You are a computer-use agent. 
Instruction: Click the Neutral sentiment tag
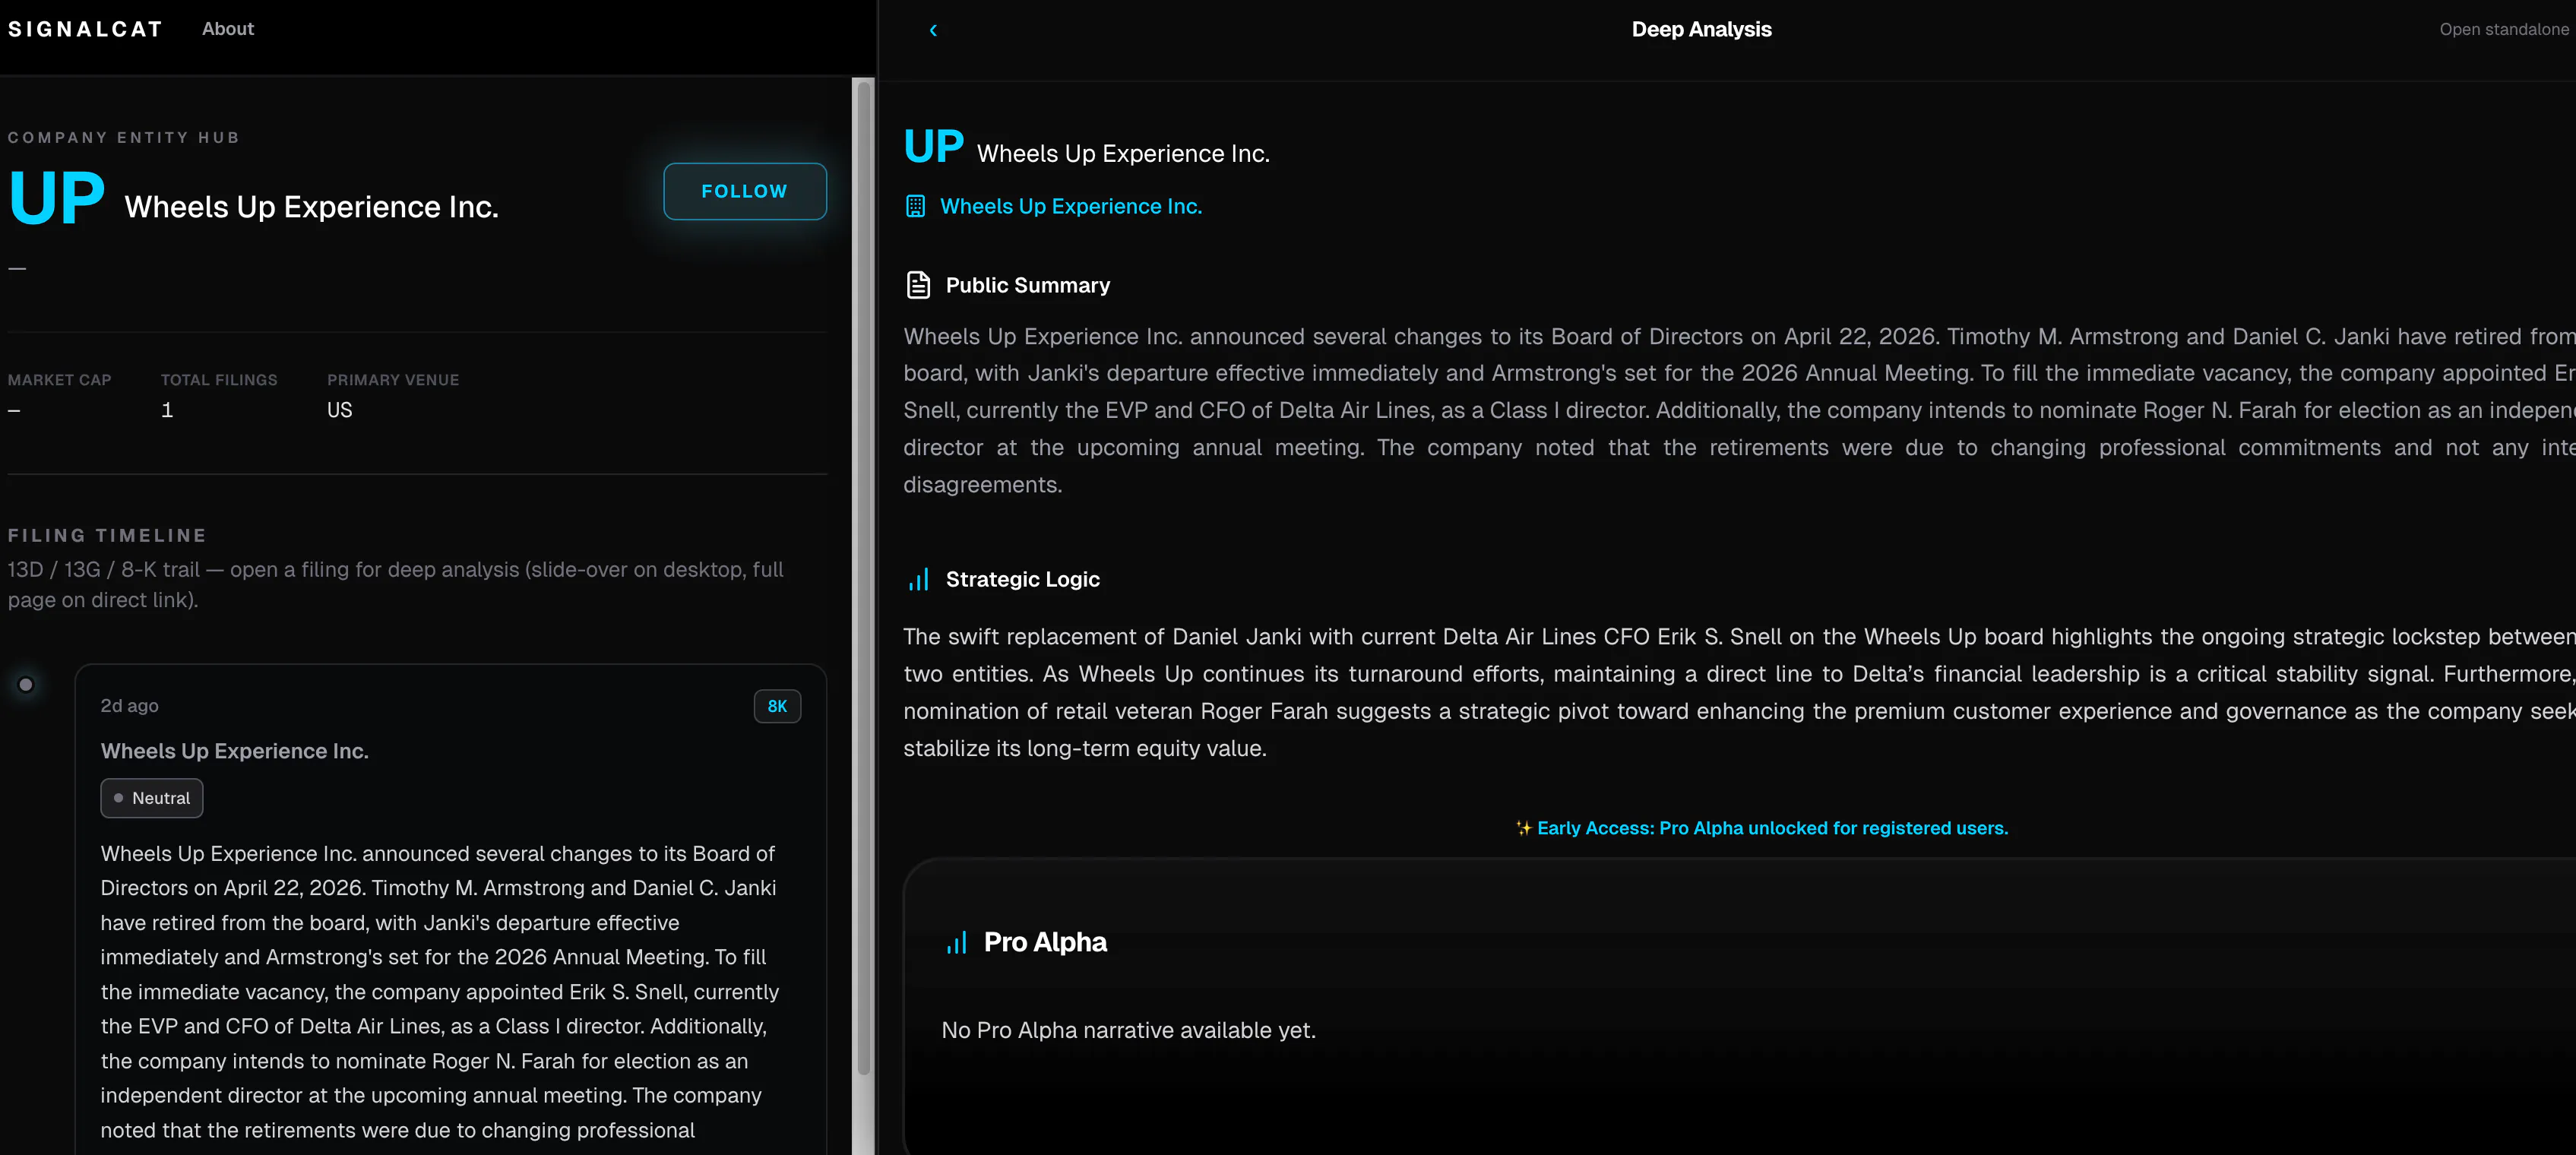[152, 798]
